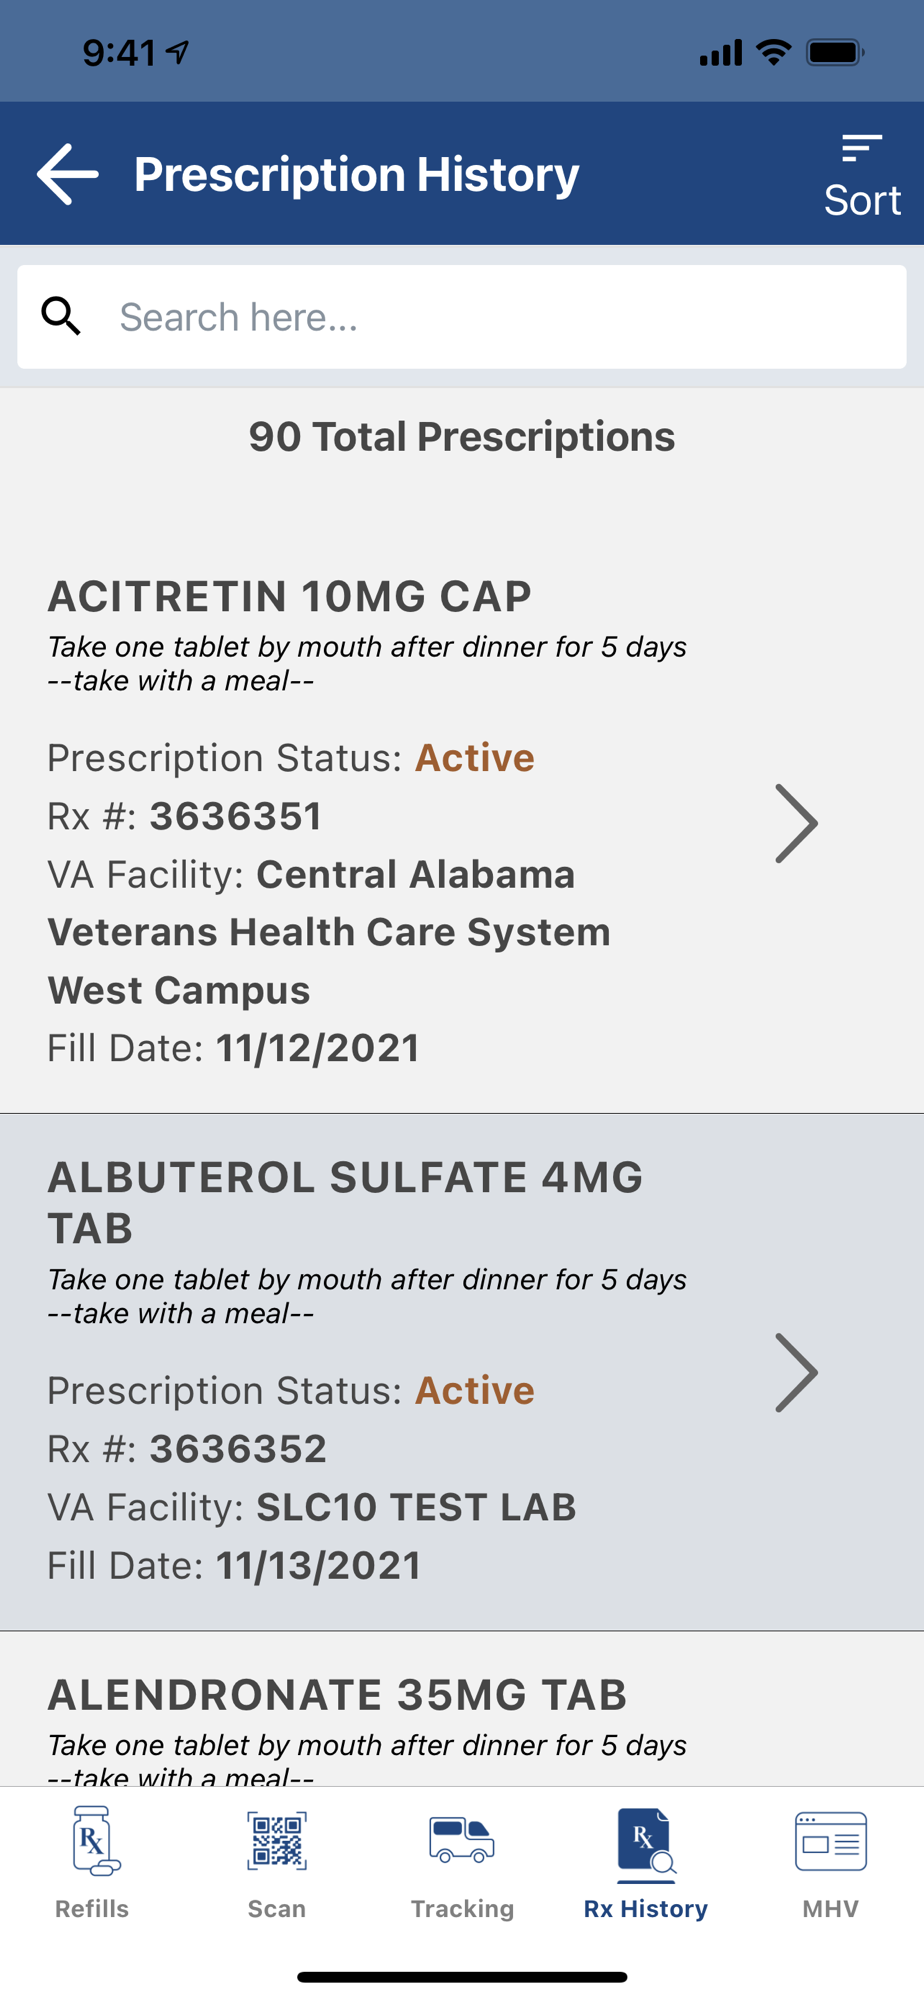
Task: Tap the Scan tab label
Action: coord(277,1908)
